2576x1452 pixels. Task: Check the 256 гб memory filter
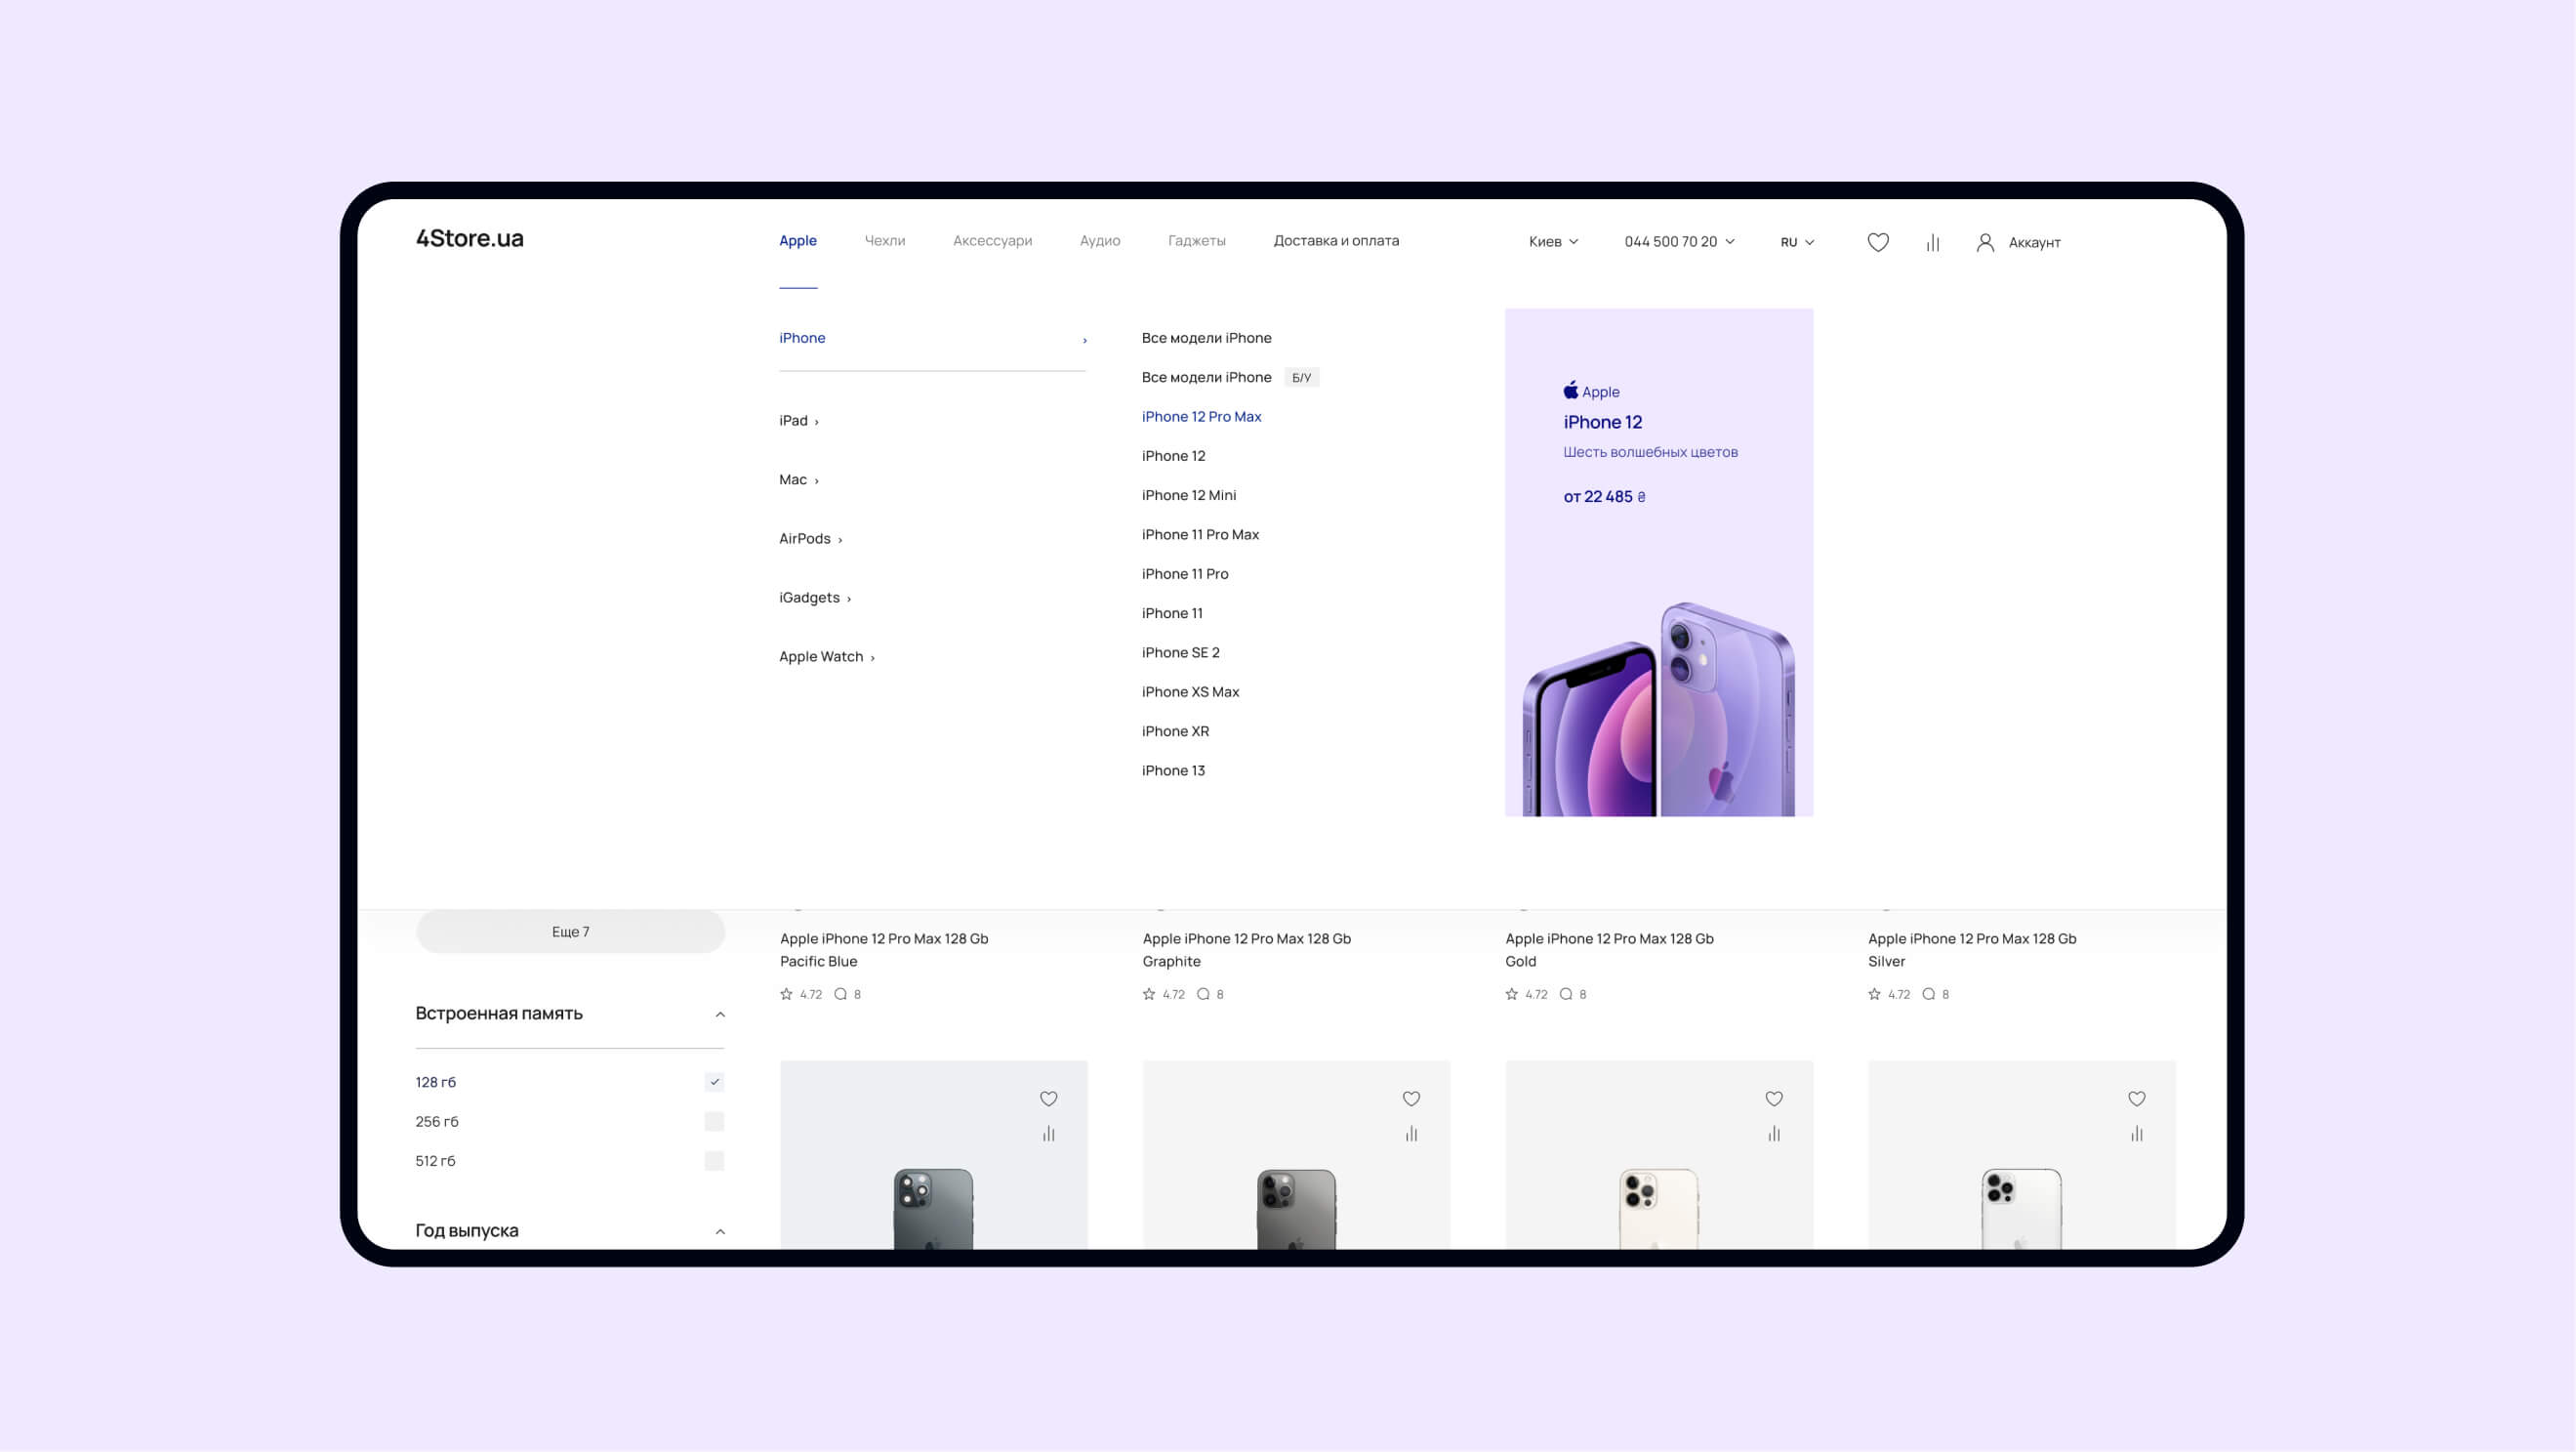tap(713, 1121)
